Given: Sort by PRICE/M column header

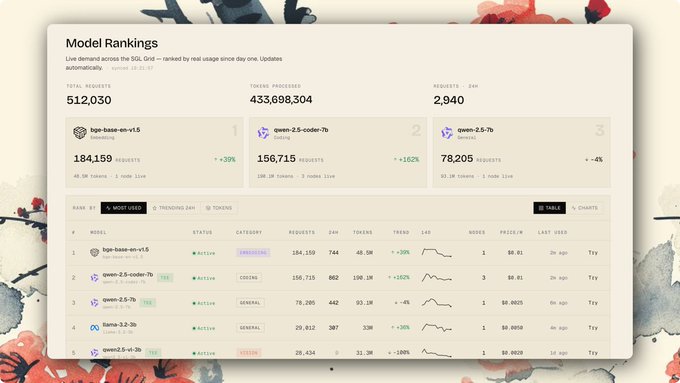Looking at the screenshot, I should pyautogui.click(x=511, y=232).
